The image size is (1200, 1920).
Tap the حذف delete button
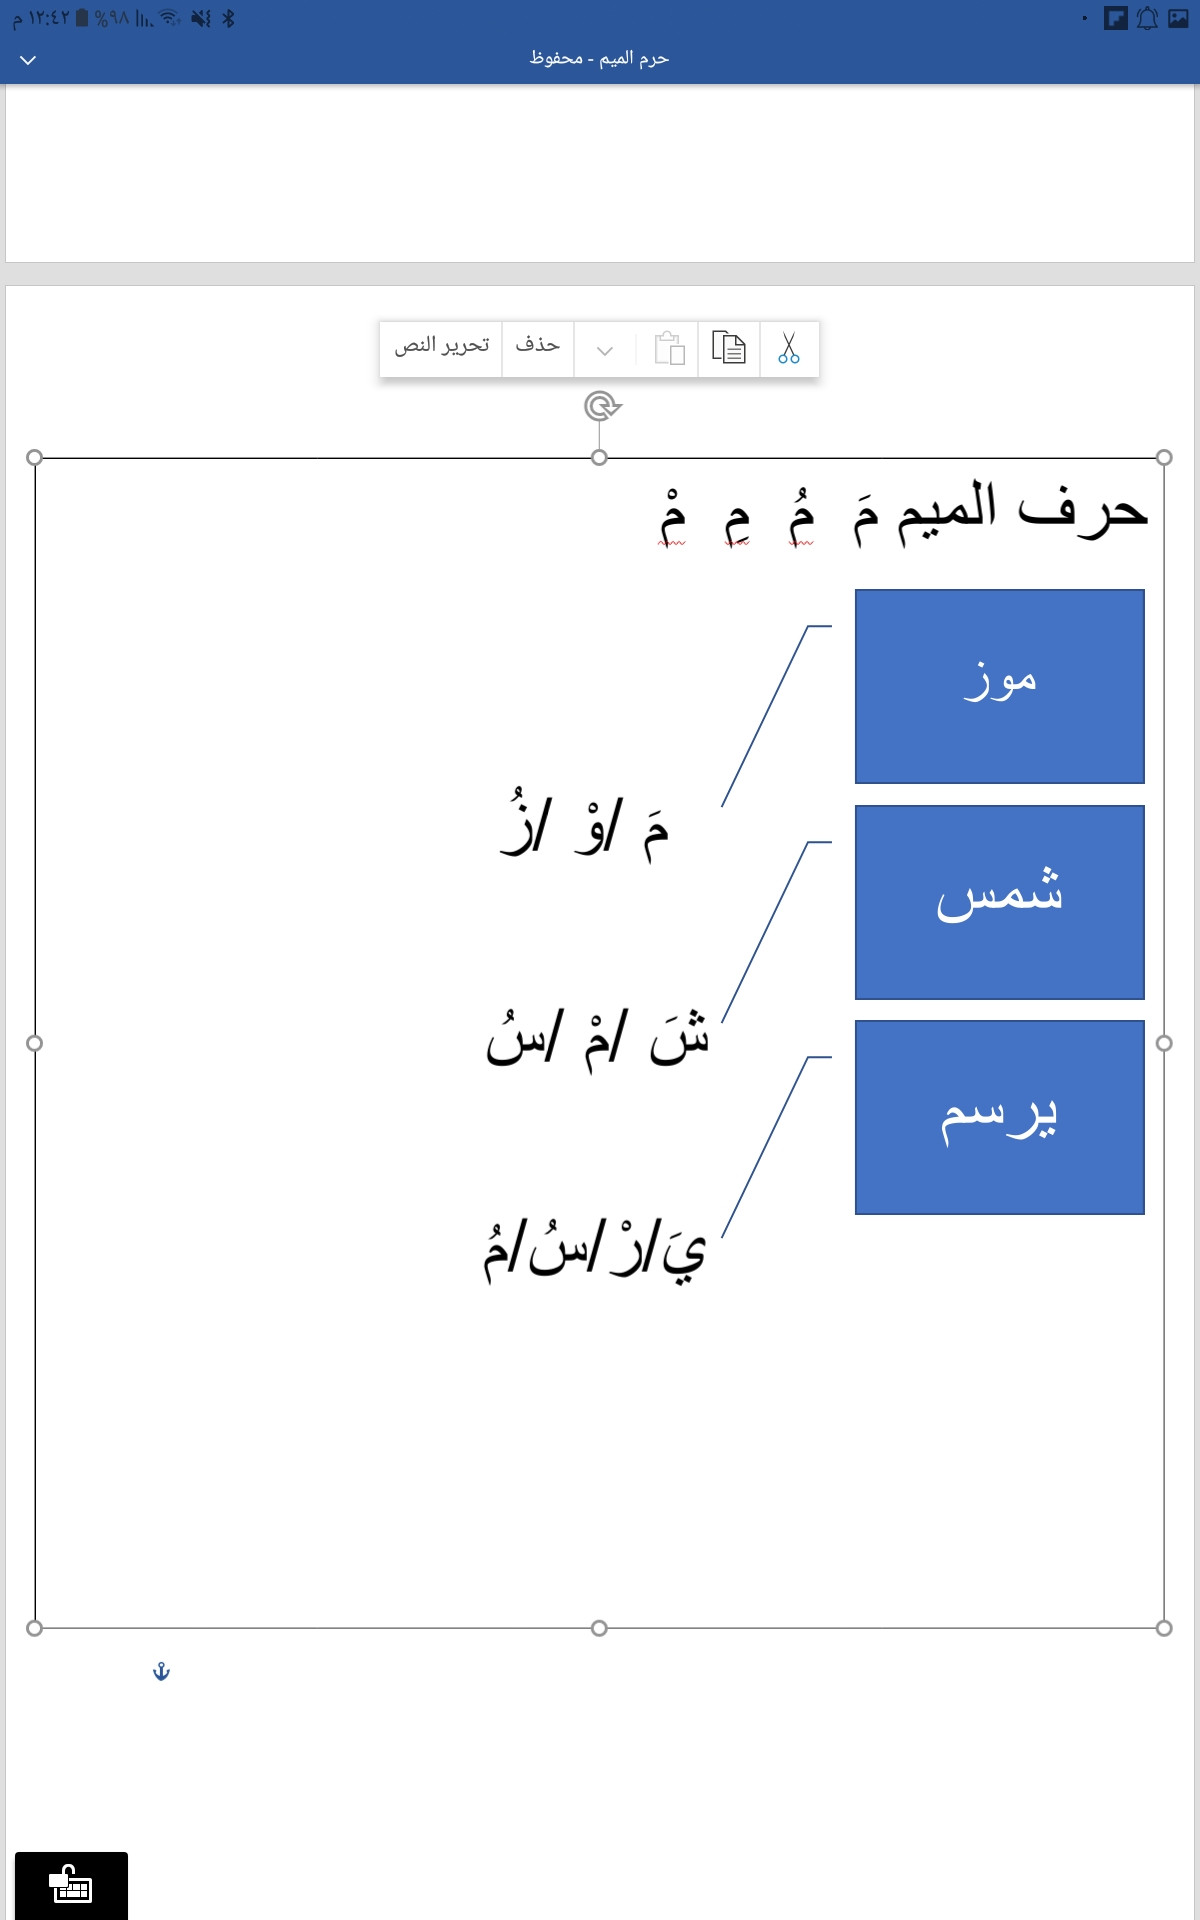(537, 345)
